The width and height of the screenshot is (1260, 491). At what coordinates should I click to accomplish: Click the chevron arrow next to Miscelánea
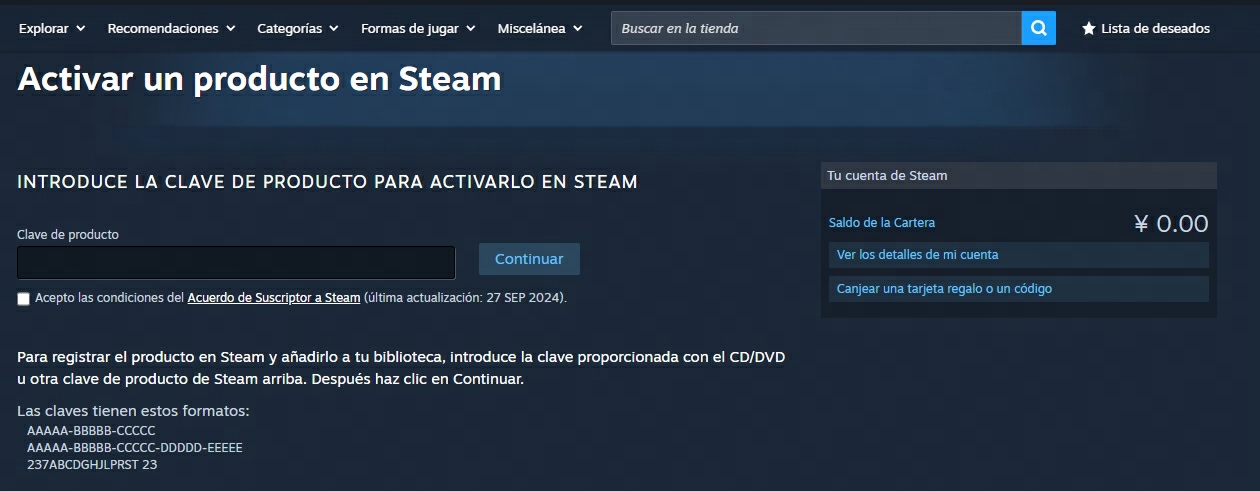tap(578, 29)
